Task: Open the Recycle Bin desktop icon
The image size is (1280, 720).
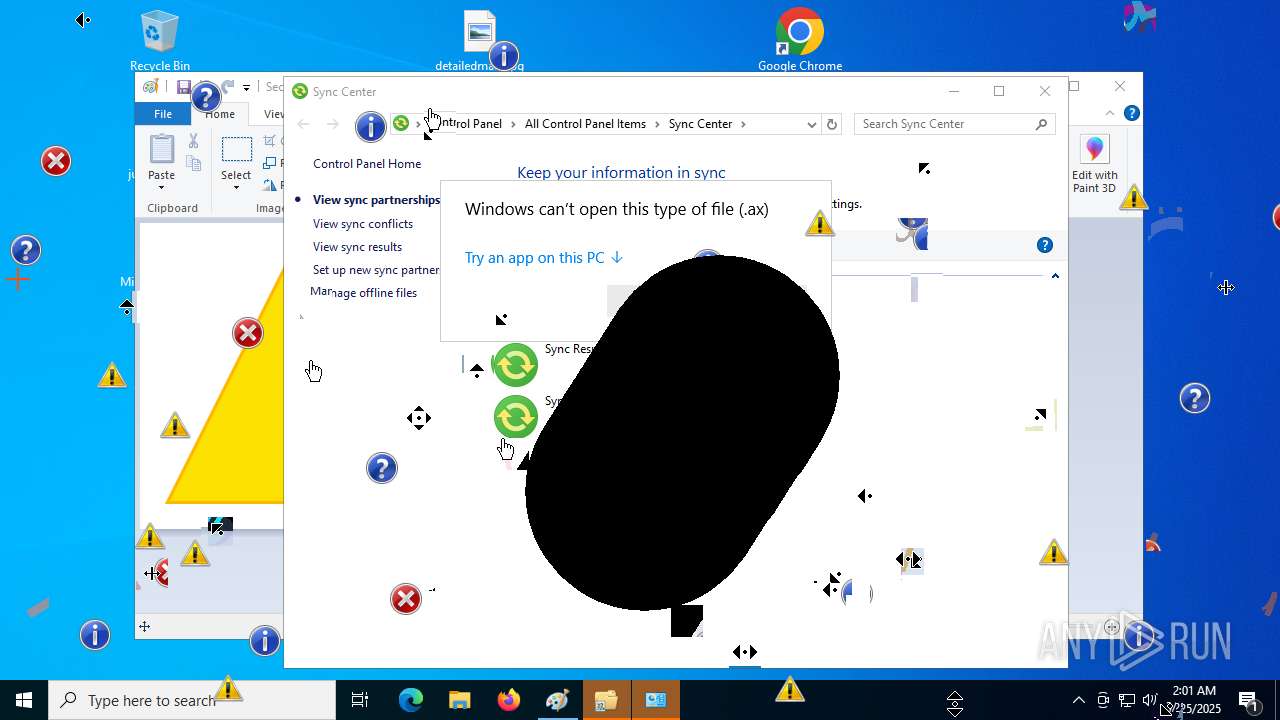Action: 160,40
